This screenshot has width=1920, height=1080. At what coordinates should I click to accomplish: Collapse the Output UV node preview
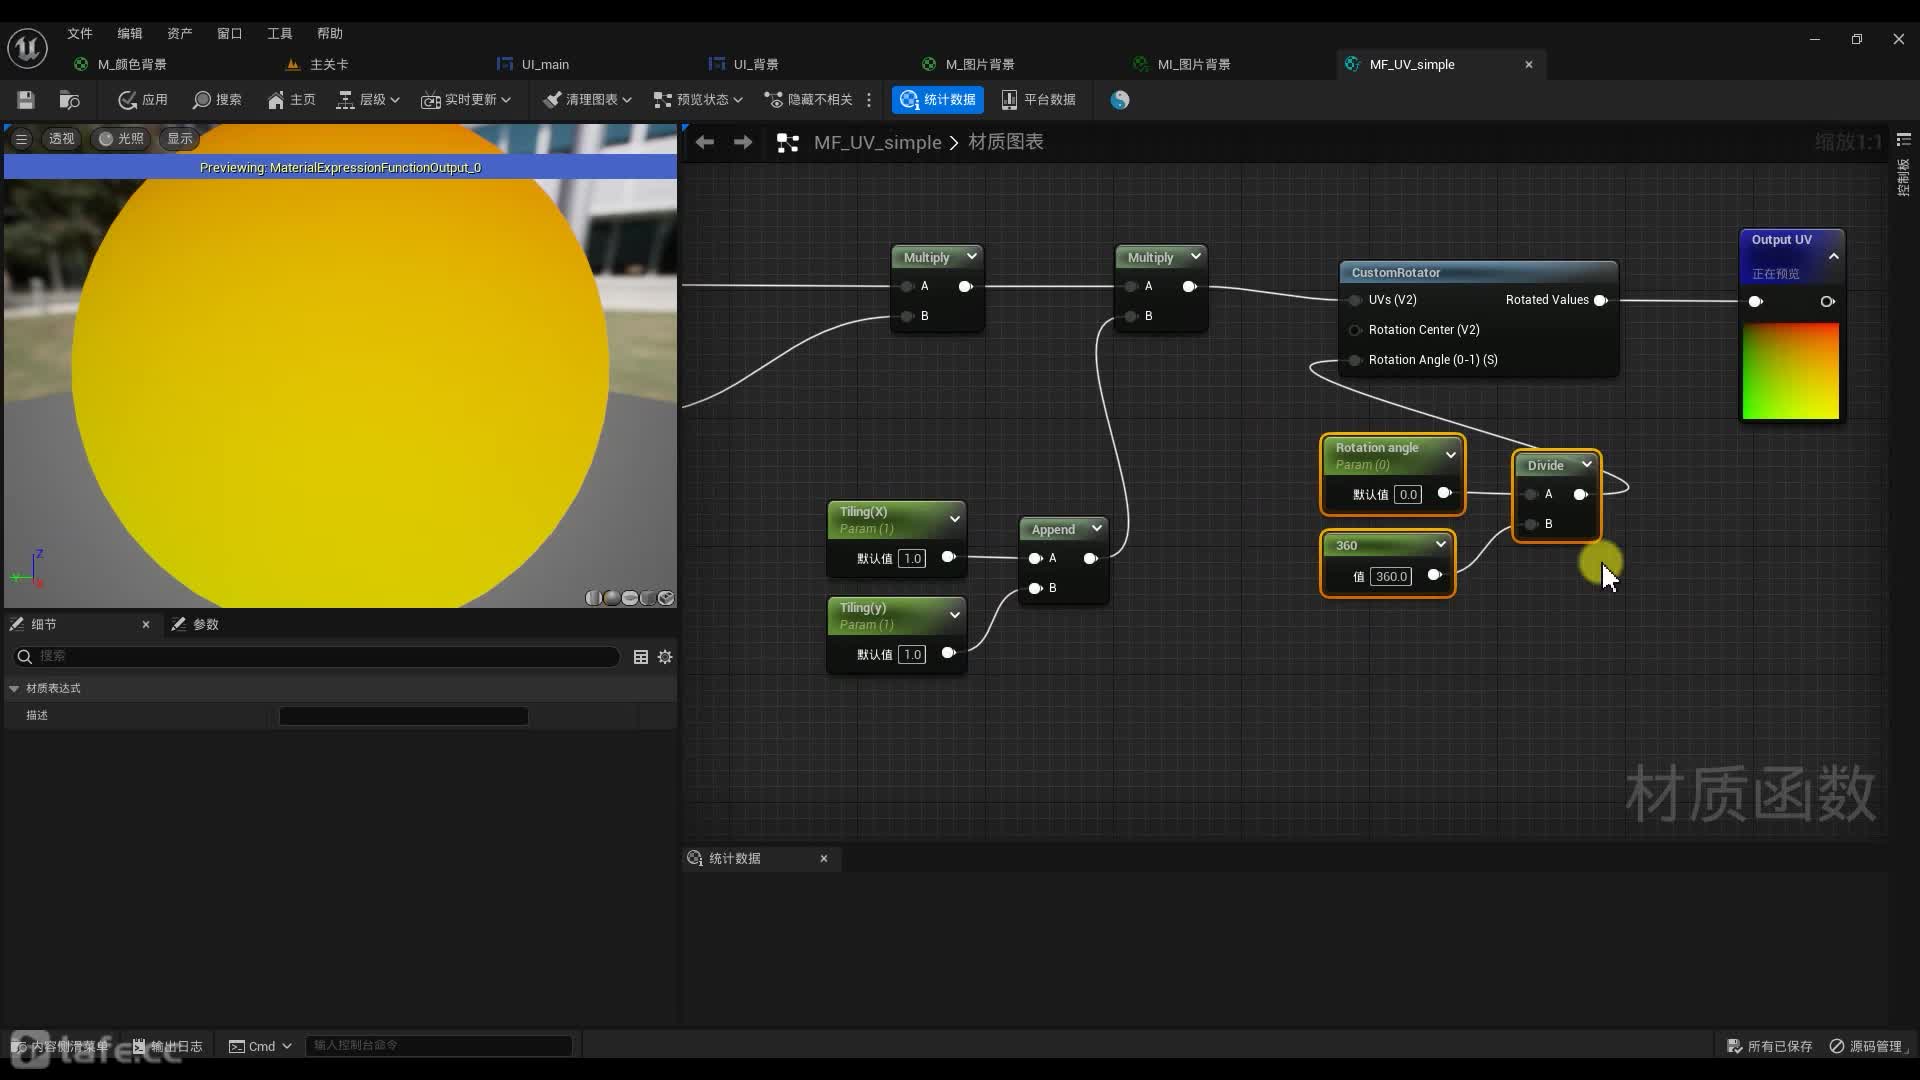(x=1834, y=257)
